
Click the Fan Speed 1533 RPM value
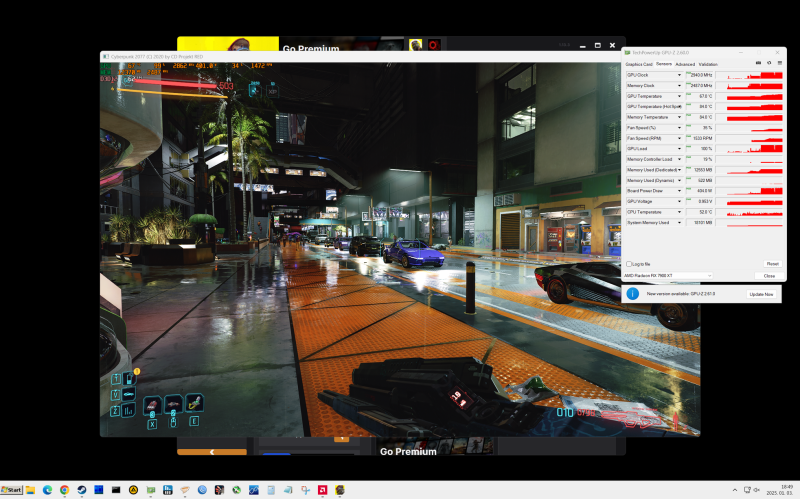pyautogui.click(x=699, y=138)
